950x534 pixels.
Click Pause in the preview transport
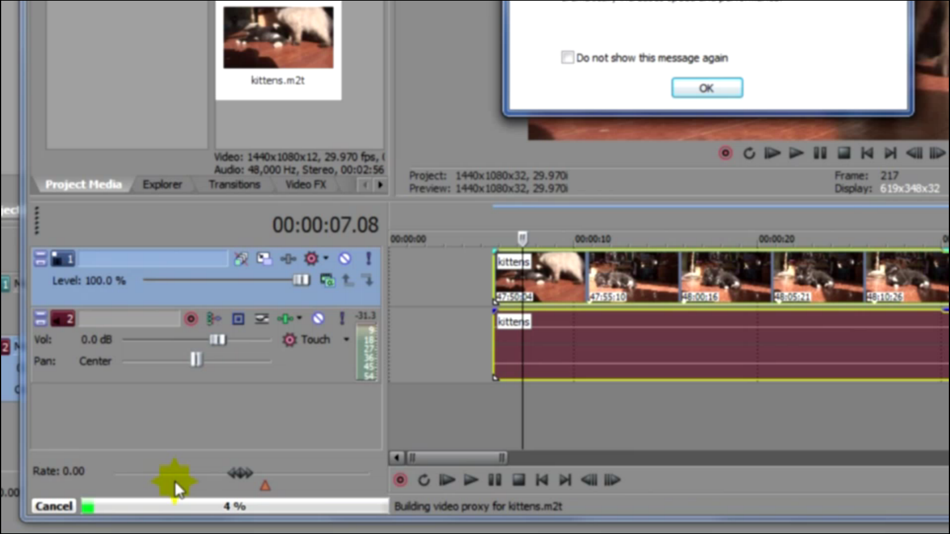(820, 153)
